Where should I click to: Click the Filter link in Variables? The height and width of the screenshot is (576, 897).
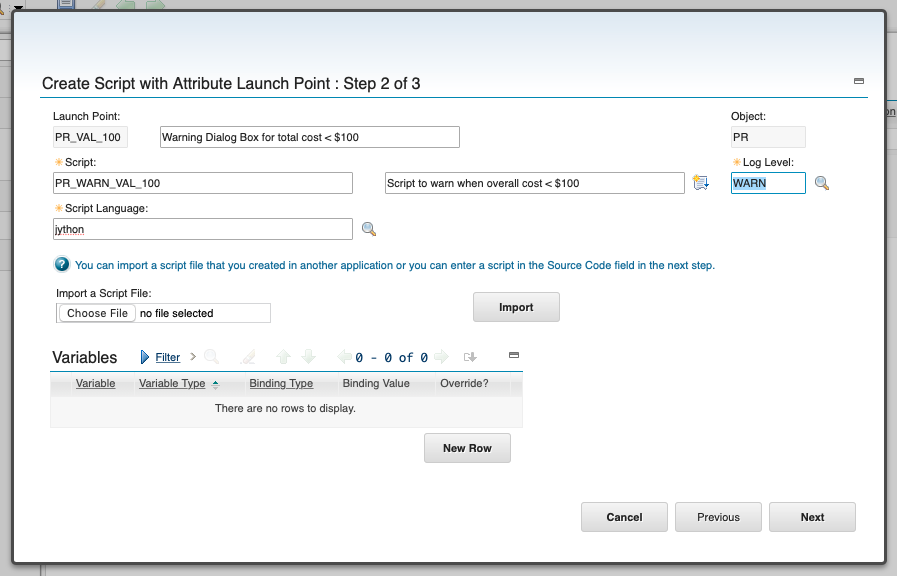point(168,357)
